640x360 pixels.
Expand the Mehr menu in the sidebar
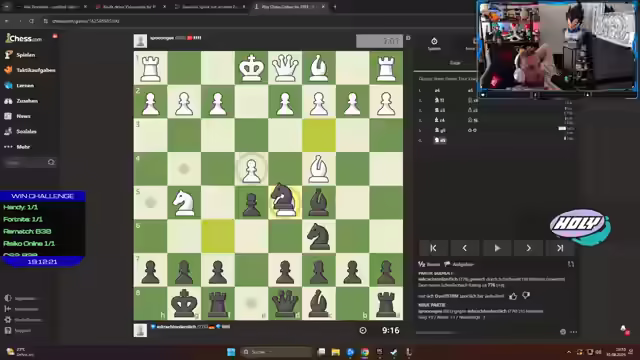[x=18, y=147]
